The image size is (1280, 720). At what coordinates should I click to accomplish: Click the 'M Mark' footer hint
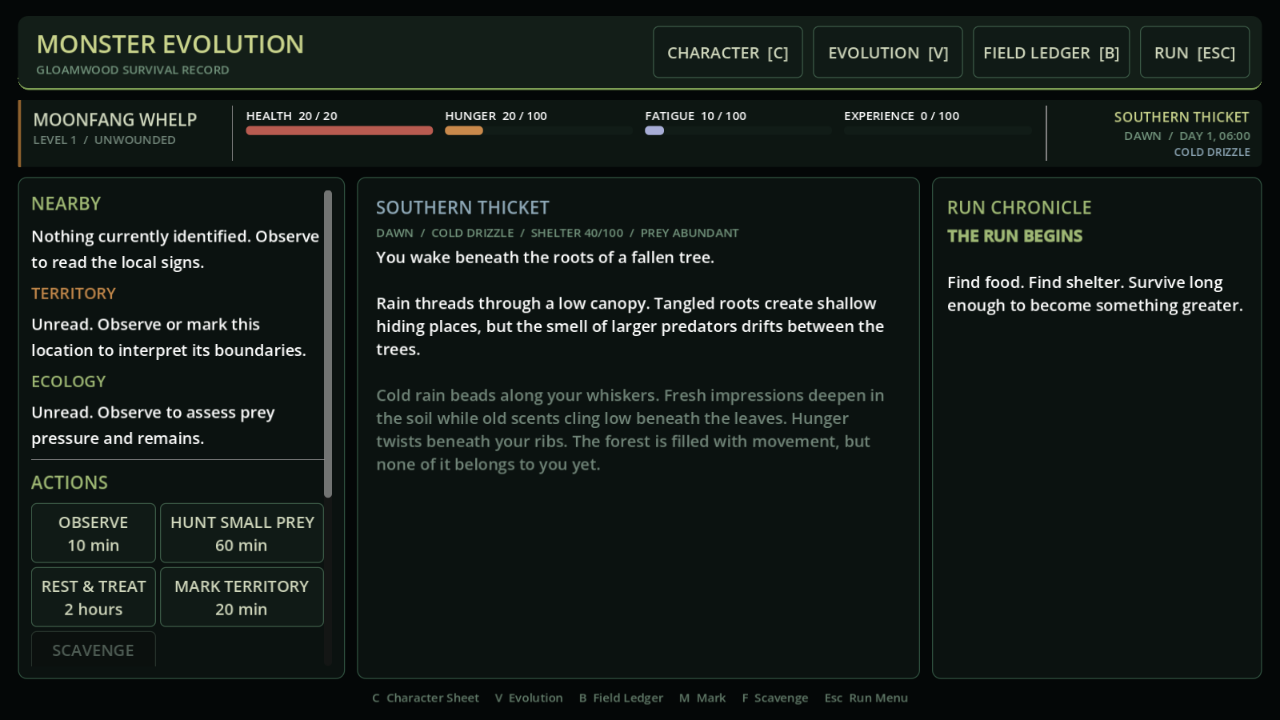[x=703, y=698]
